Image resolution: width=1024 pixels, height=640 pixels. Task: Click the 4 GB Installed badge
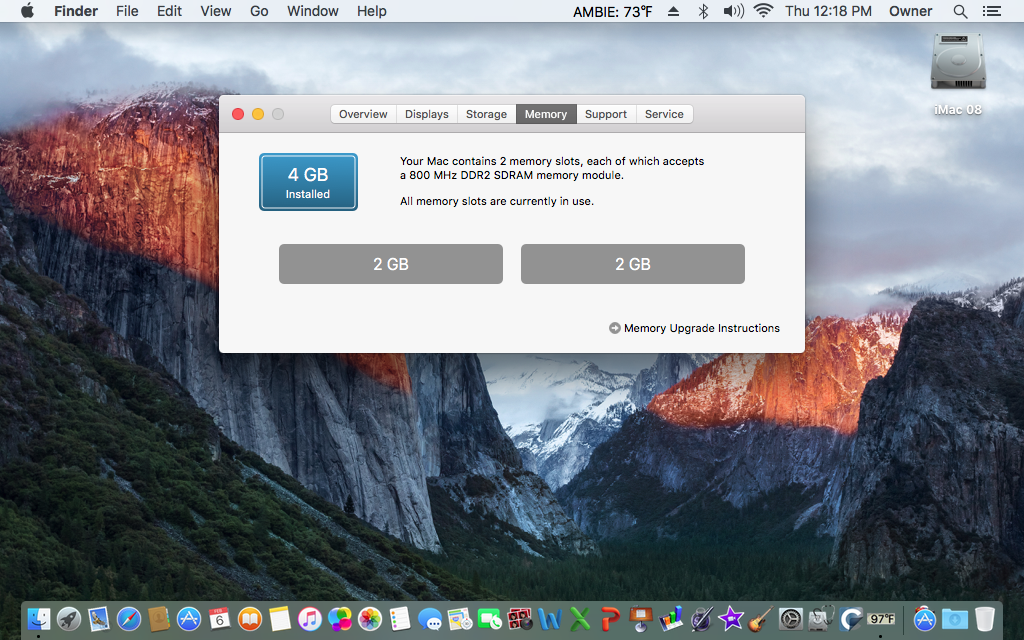(308, 182)
